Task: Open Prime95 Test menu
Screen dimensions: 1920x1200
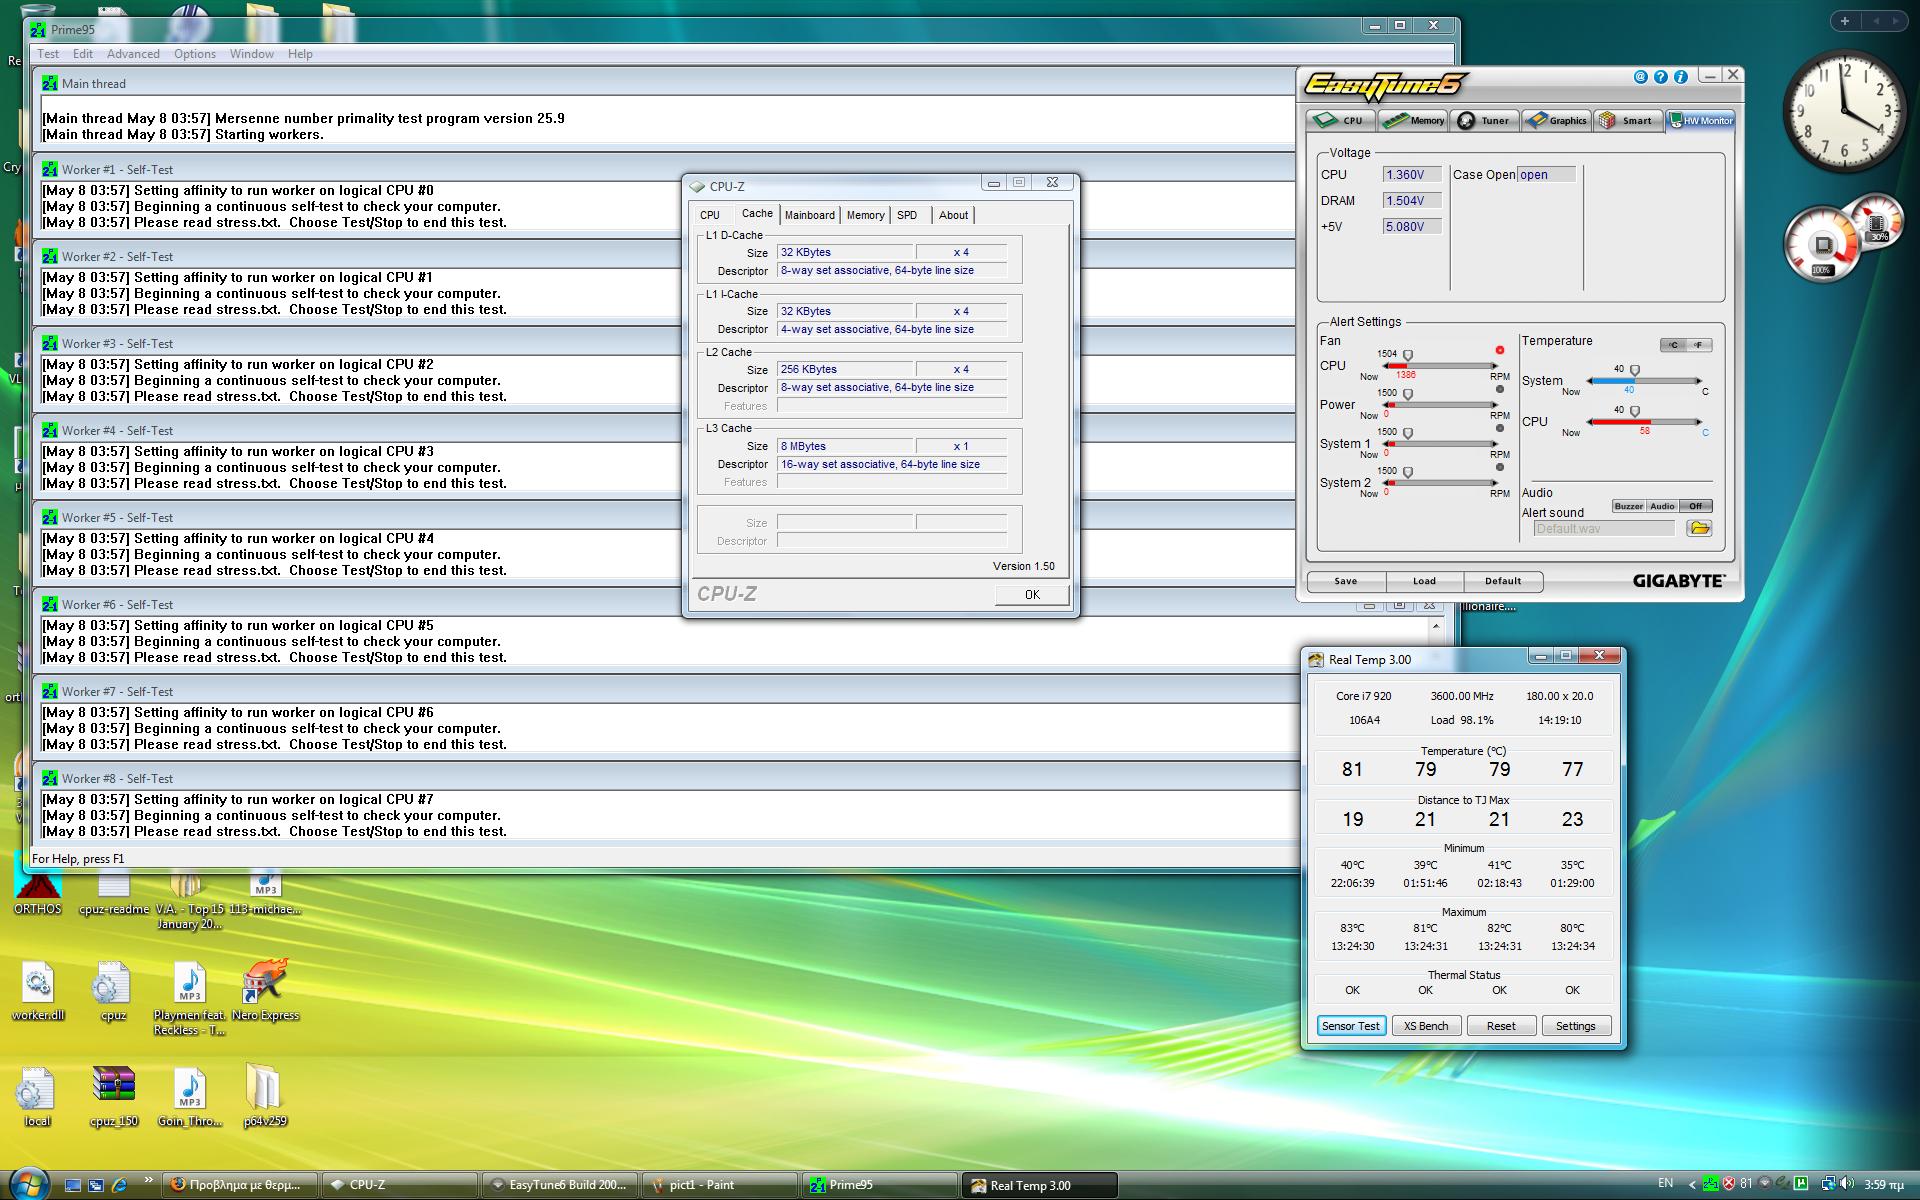Action: (x=48, y=54)
